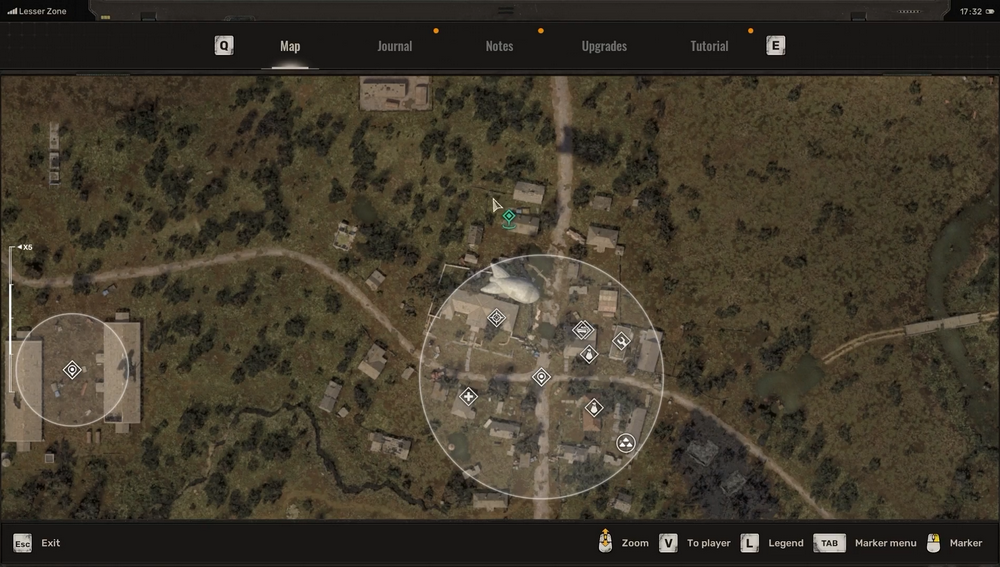Click the E key next-tab icon
Viewport: 1000px width, 567px height.
coord(776,45)
